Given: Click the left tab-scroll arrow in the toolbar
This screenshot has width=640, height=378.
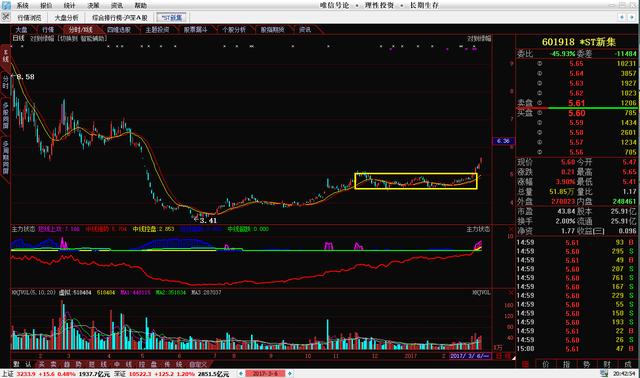Looking at the screenshot, I should [x=622, y=17].
